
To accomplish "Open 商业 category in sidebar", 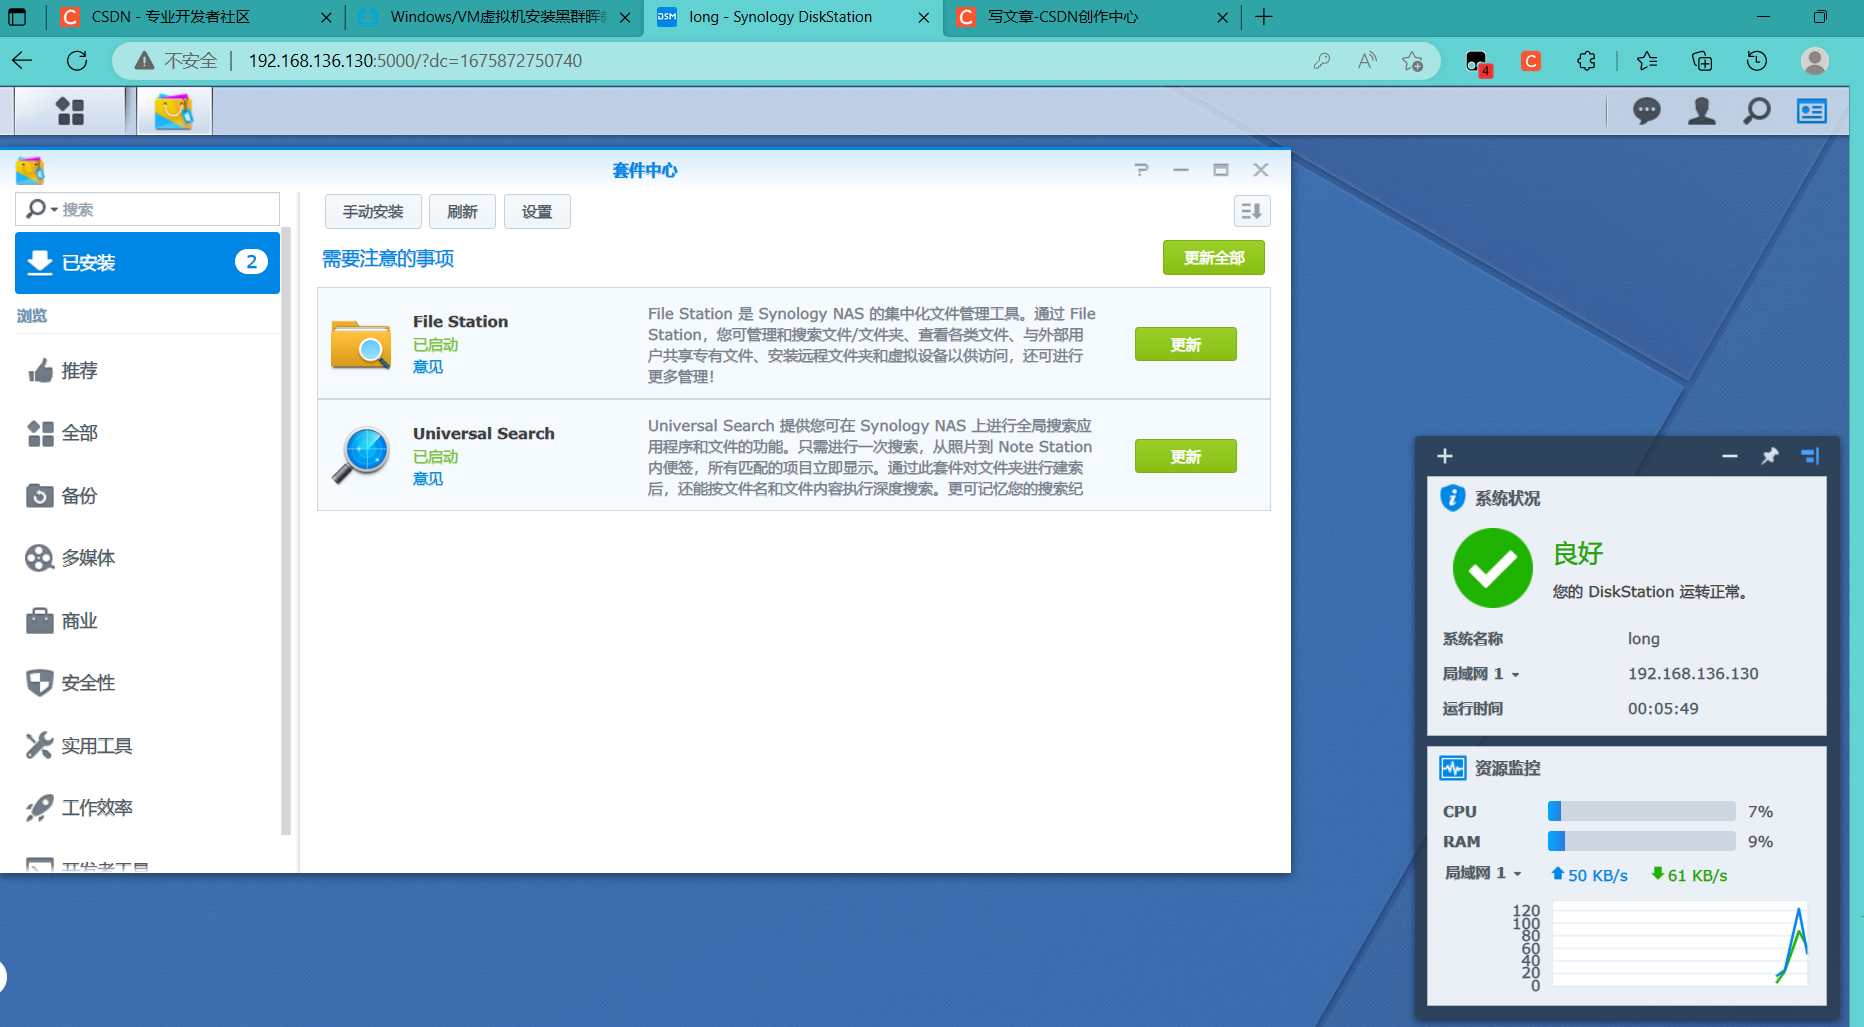I will pos(147,621).
